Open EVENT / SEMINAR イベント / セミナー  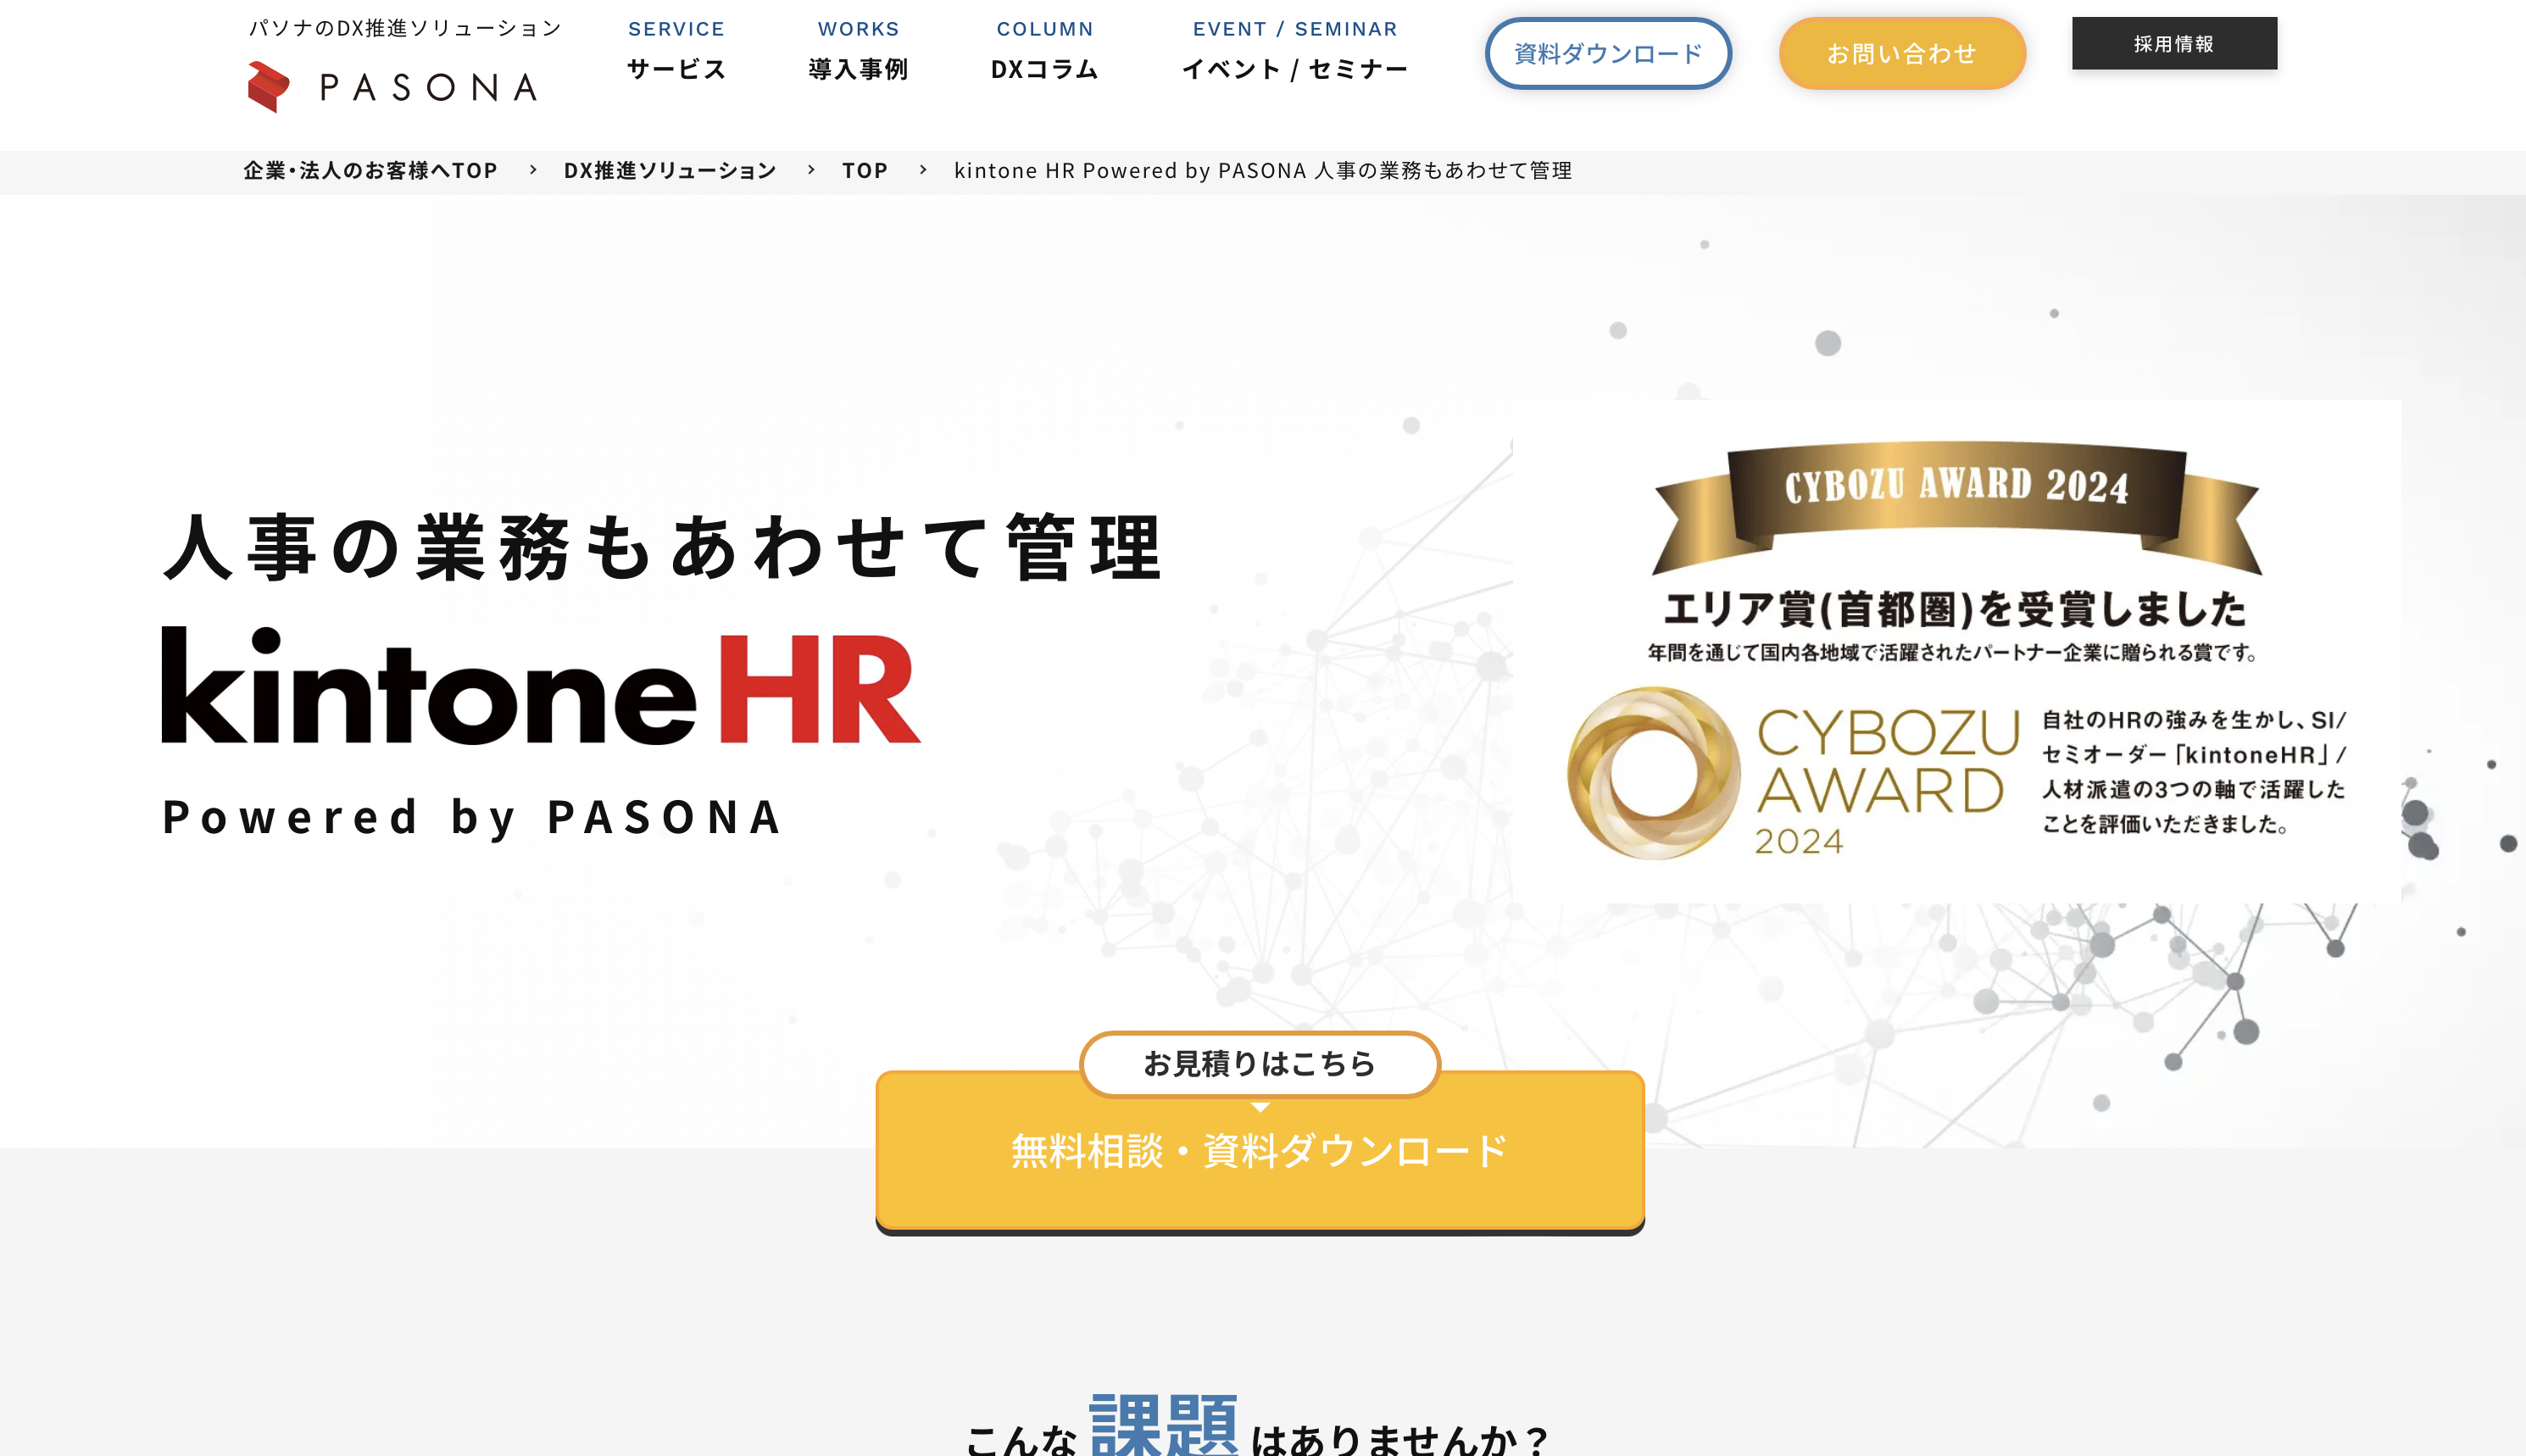[x=1295, y=51]
